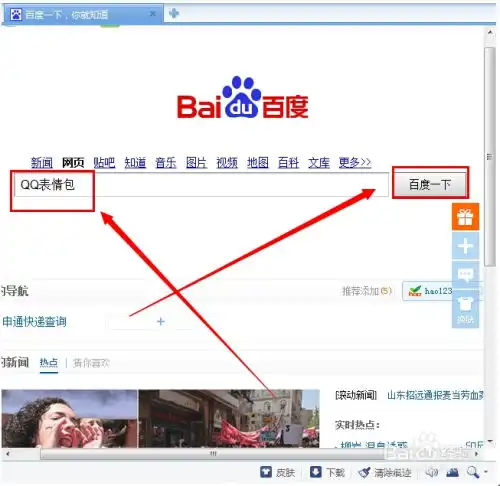
Task: Open the chat bubble sidebar icon
Action: [465, 275]
